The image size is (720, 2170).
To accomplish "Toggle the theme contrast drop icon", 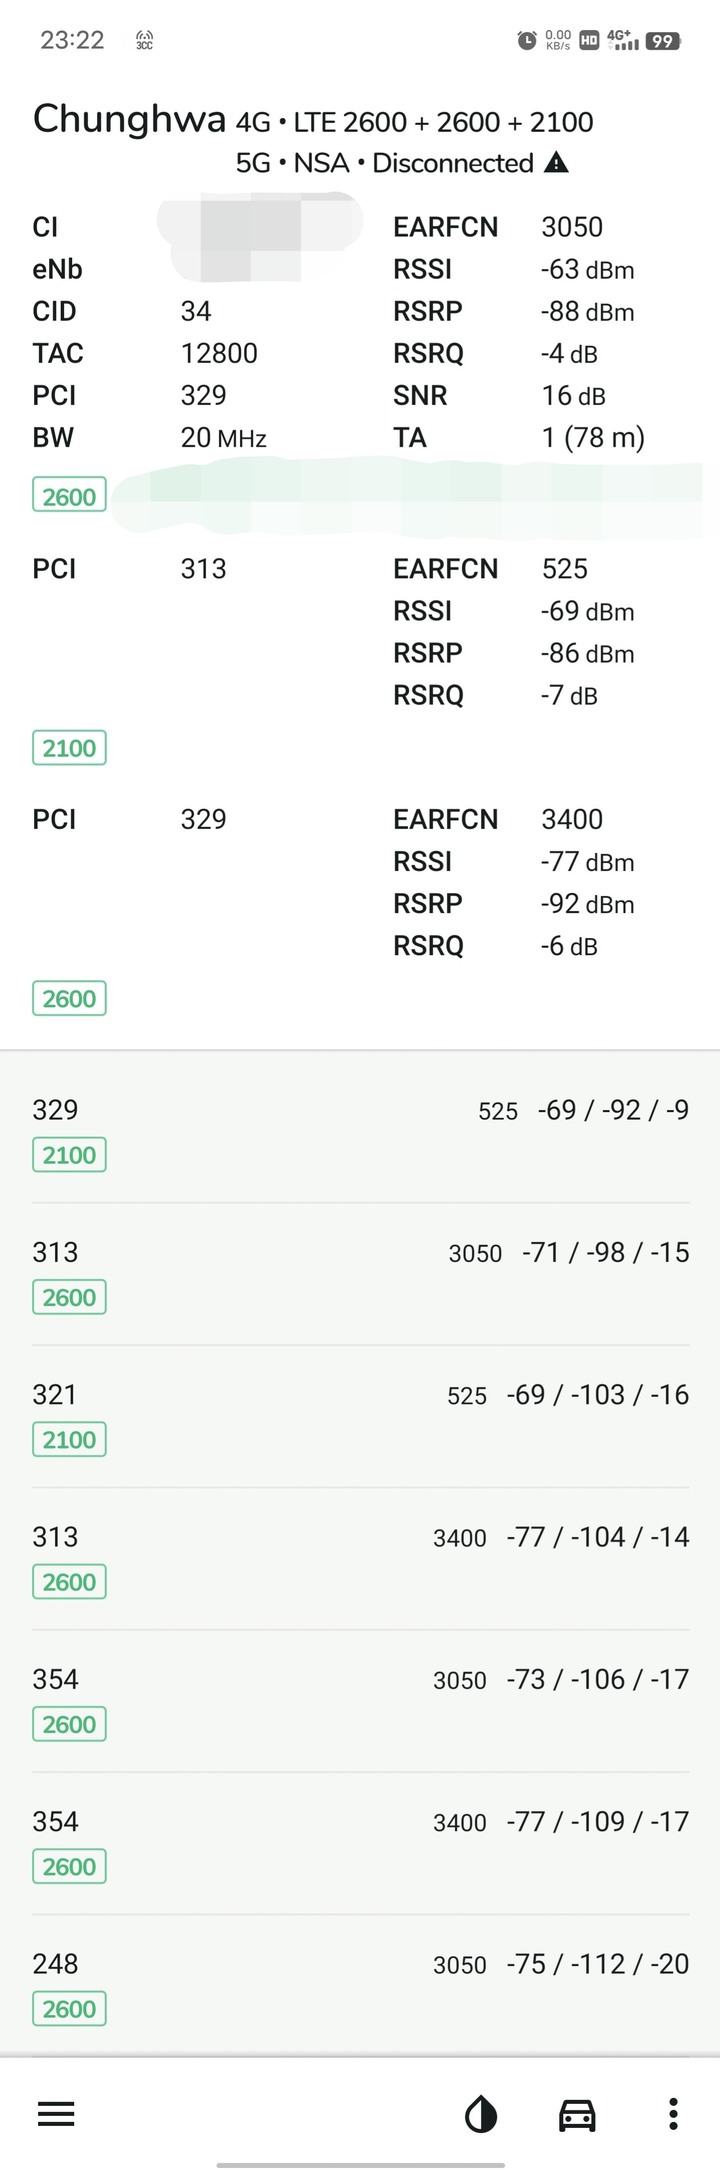I will point(481,2114).
